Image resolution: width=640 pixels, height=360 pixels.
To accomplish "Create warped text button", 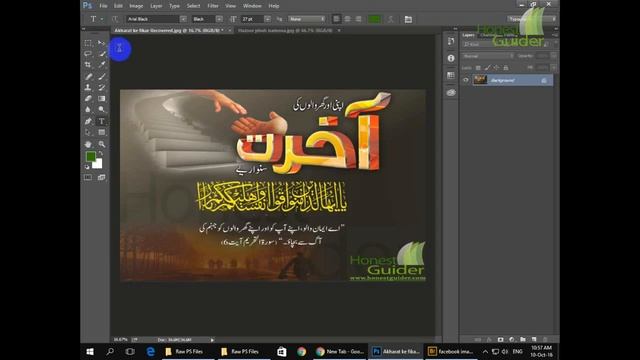I will tap(390, 19).
